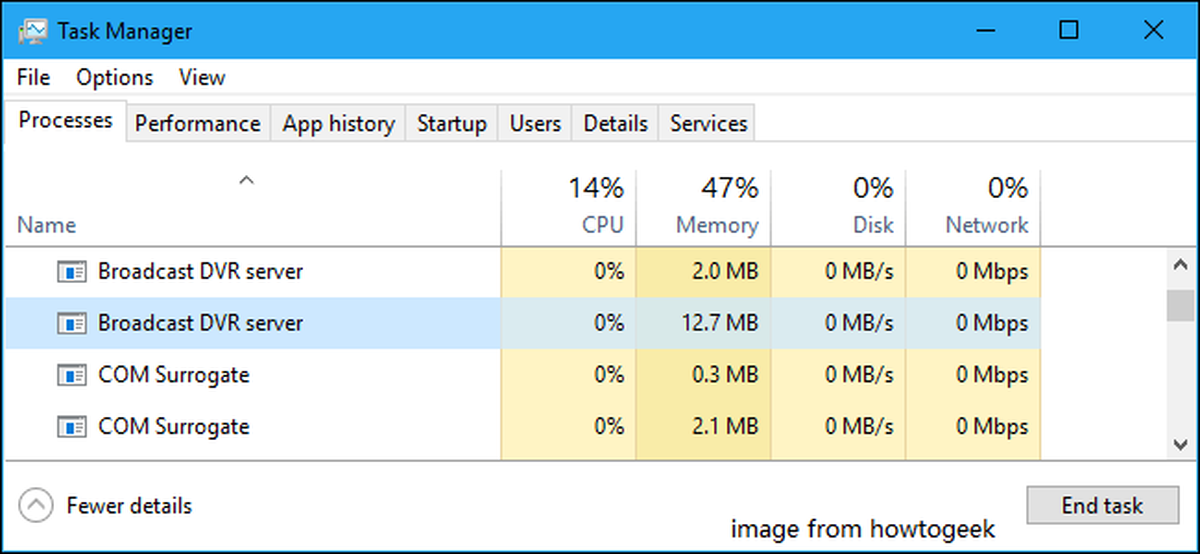
Task: Sort processes by the Memory column header
Action: (703, 206)
